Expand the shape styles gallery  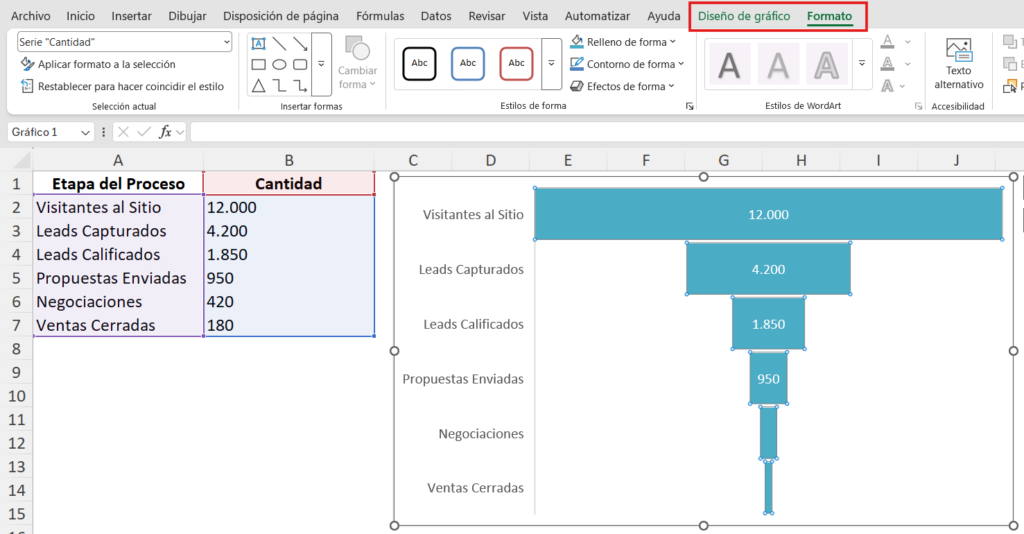click(x=551, y=63)
